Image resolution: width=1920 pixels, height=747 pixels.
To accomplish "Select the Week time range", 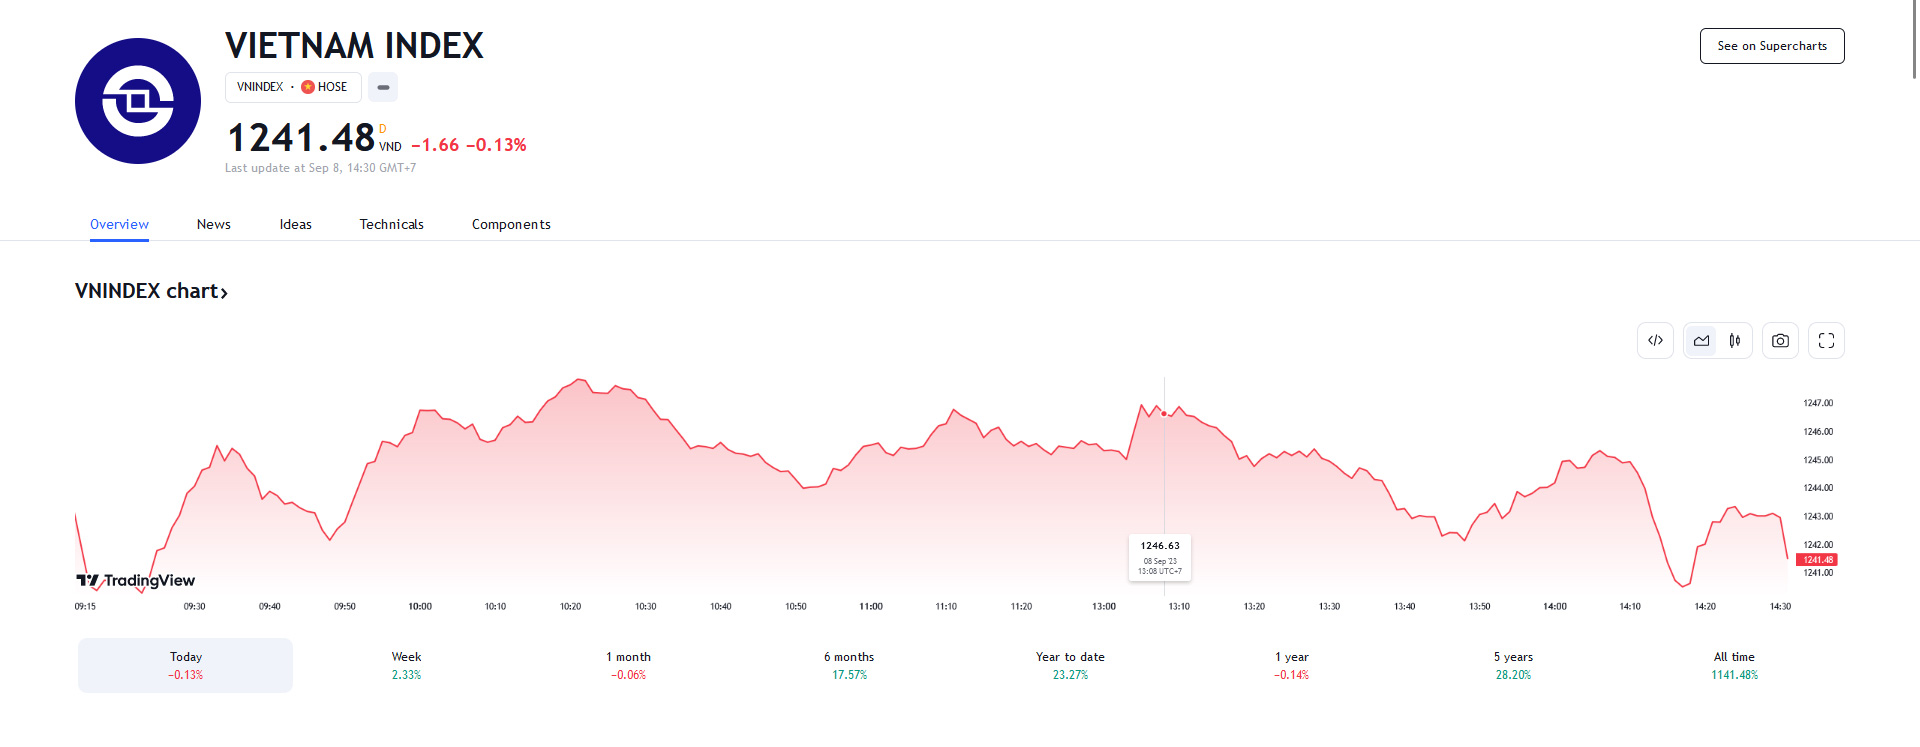I will coord(406,665).
